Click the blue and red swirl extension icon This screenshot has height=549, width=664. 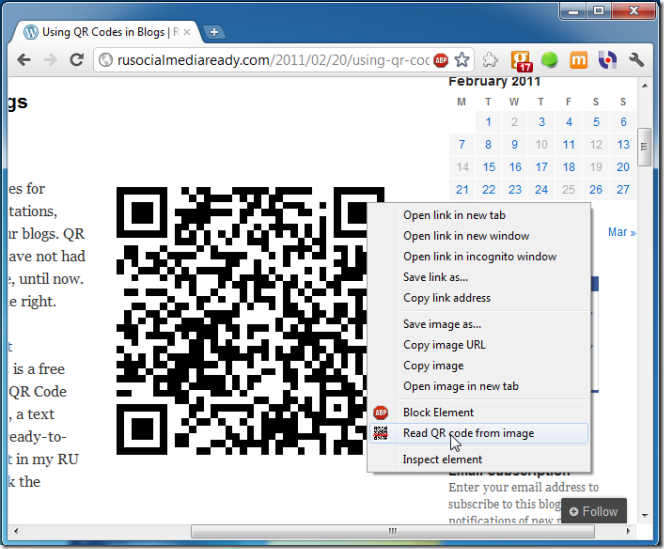[x=607, y=60]
